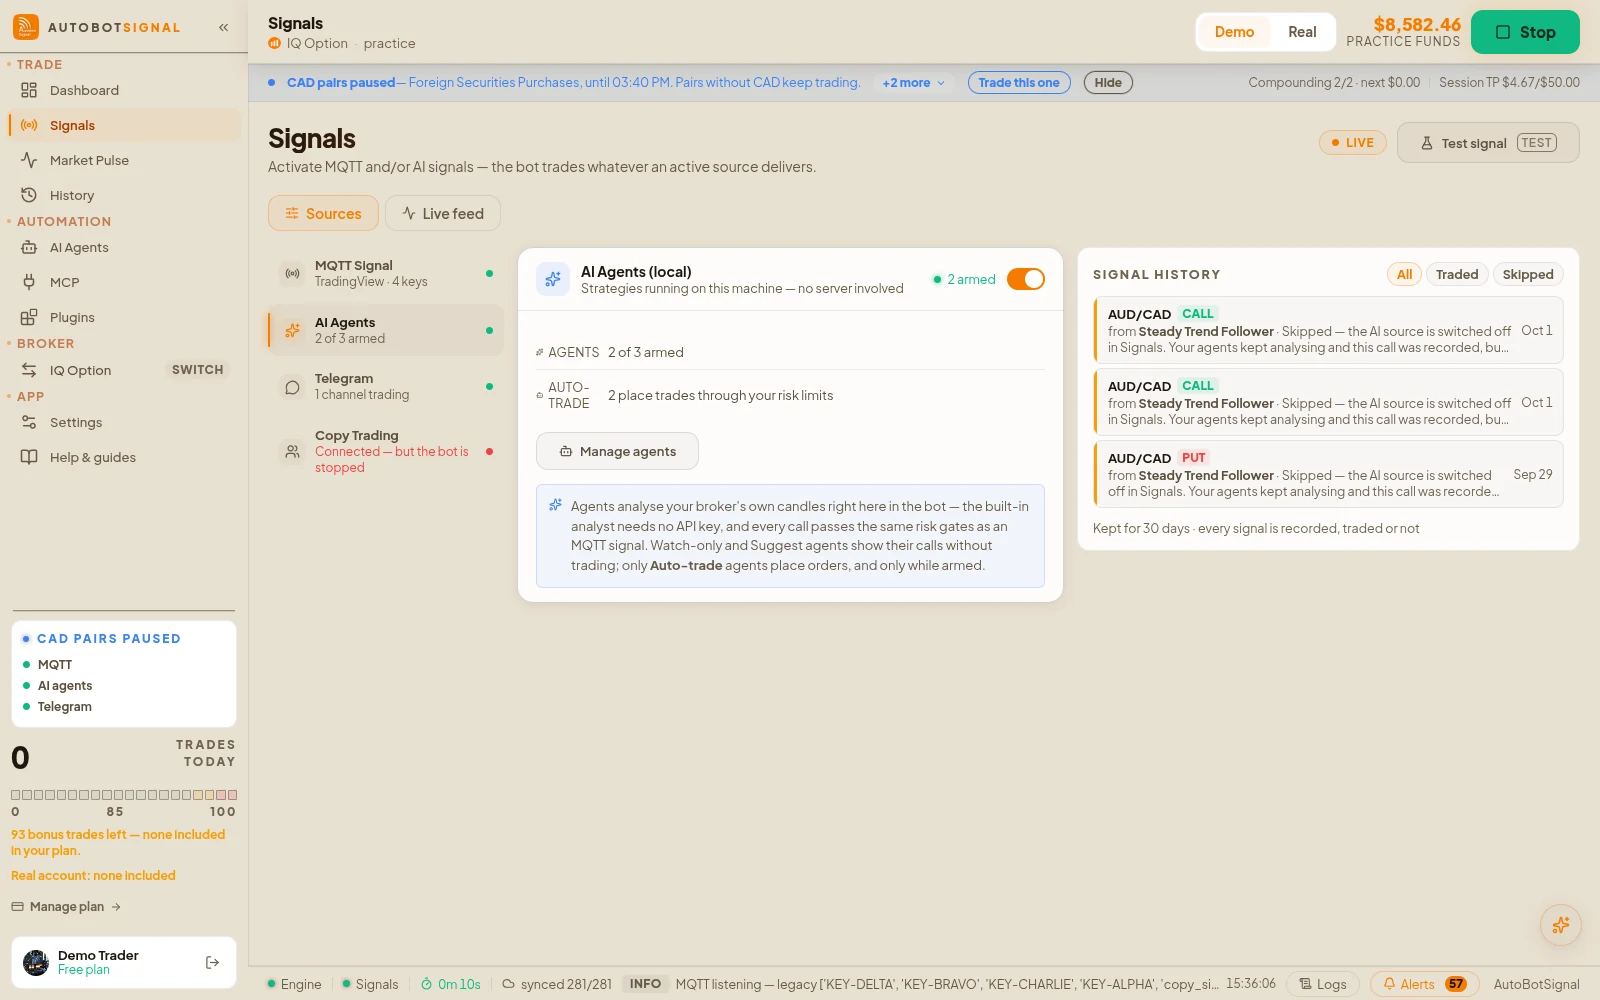
Task: Filter signal history by Skipped
Action: pyautogui.click(x=1528, y=274)
